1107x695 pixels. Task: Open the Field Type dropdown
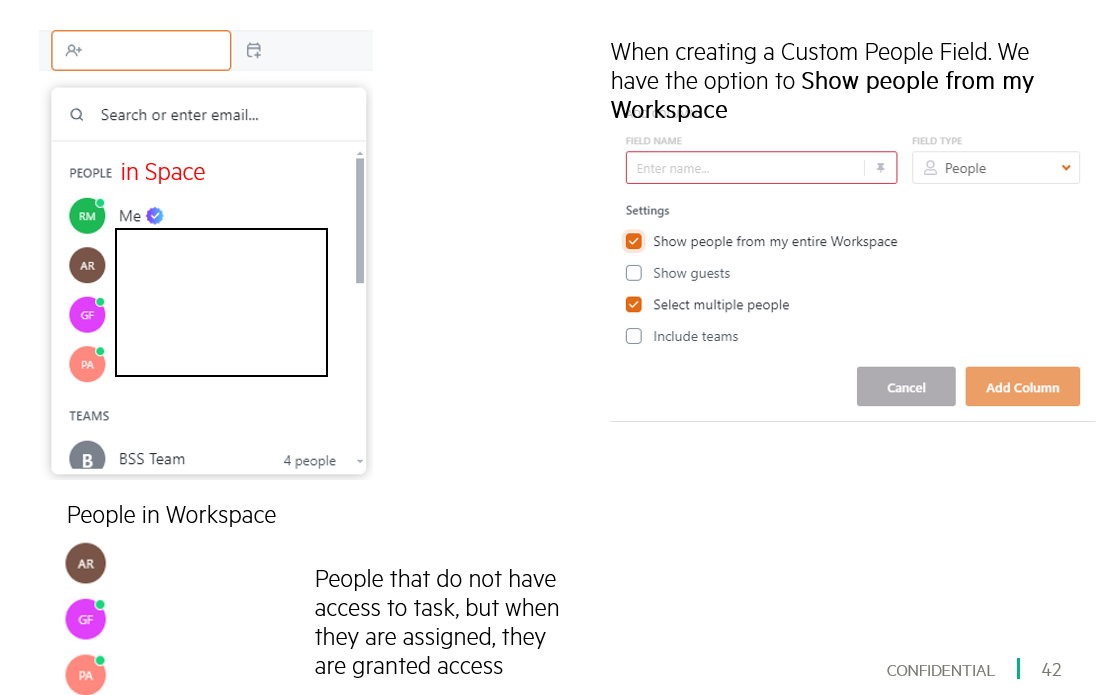pos(1065,167)
